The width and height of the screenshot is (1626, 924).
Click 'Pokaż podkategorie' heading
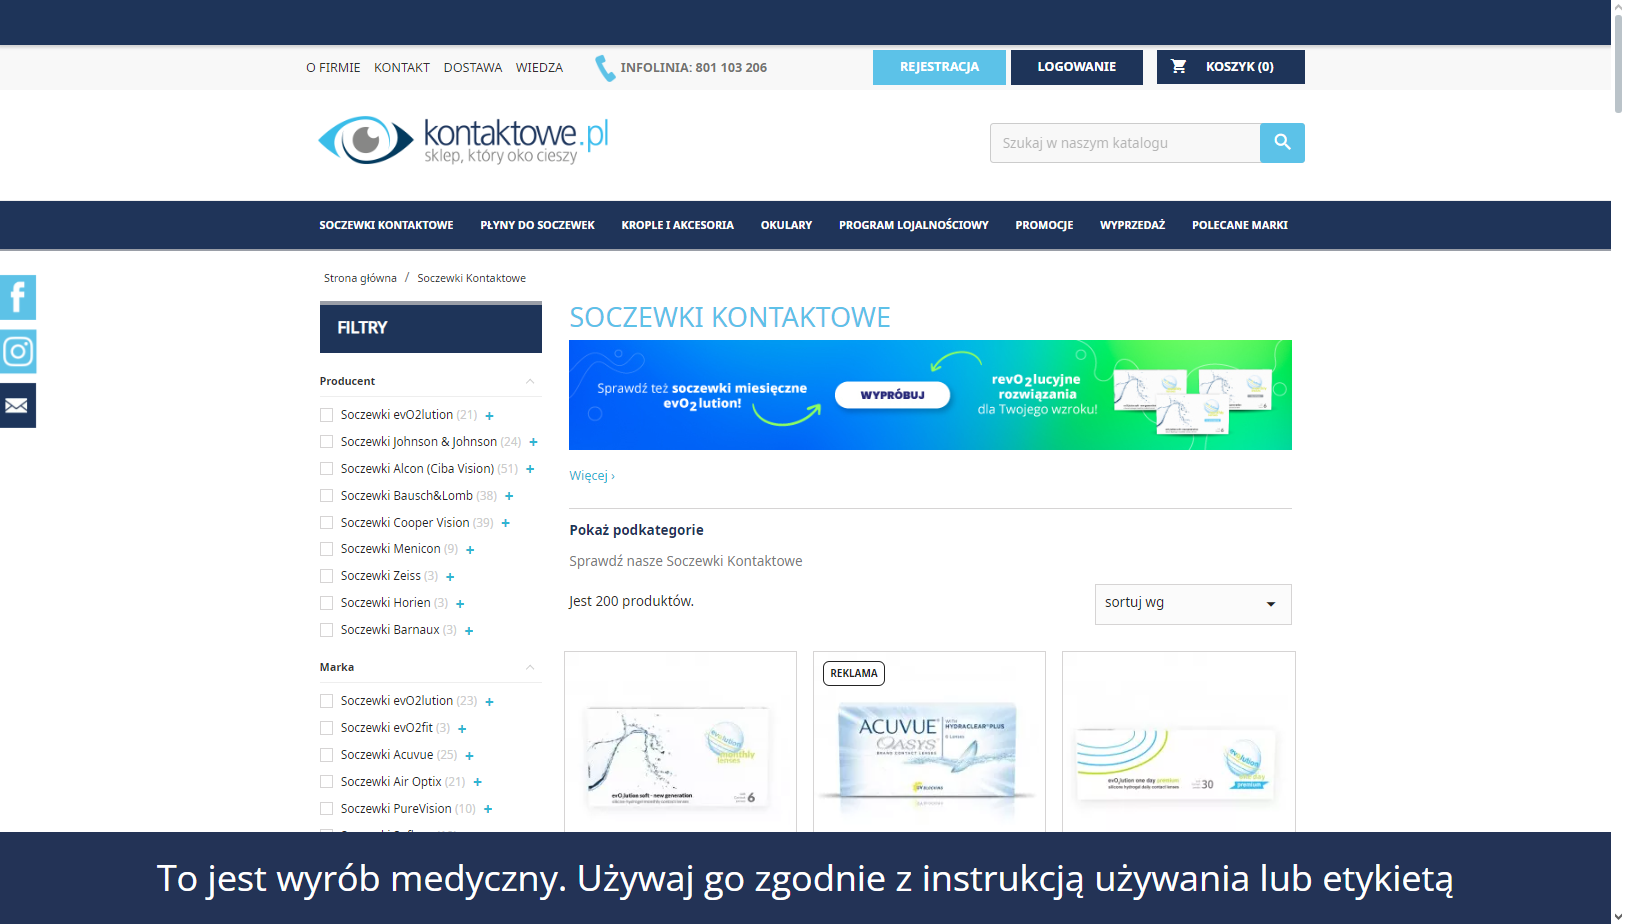(636, 530)
